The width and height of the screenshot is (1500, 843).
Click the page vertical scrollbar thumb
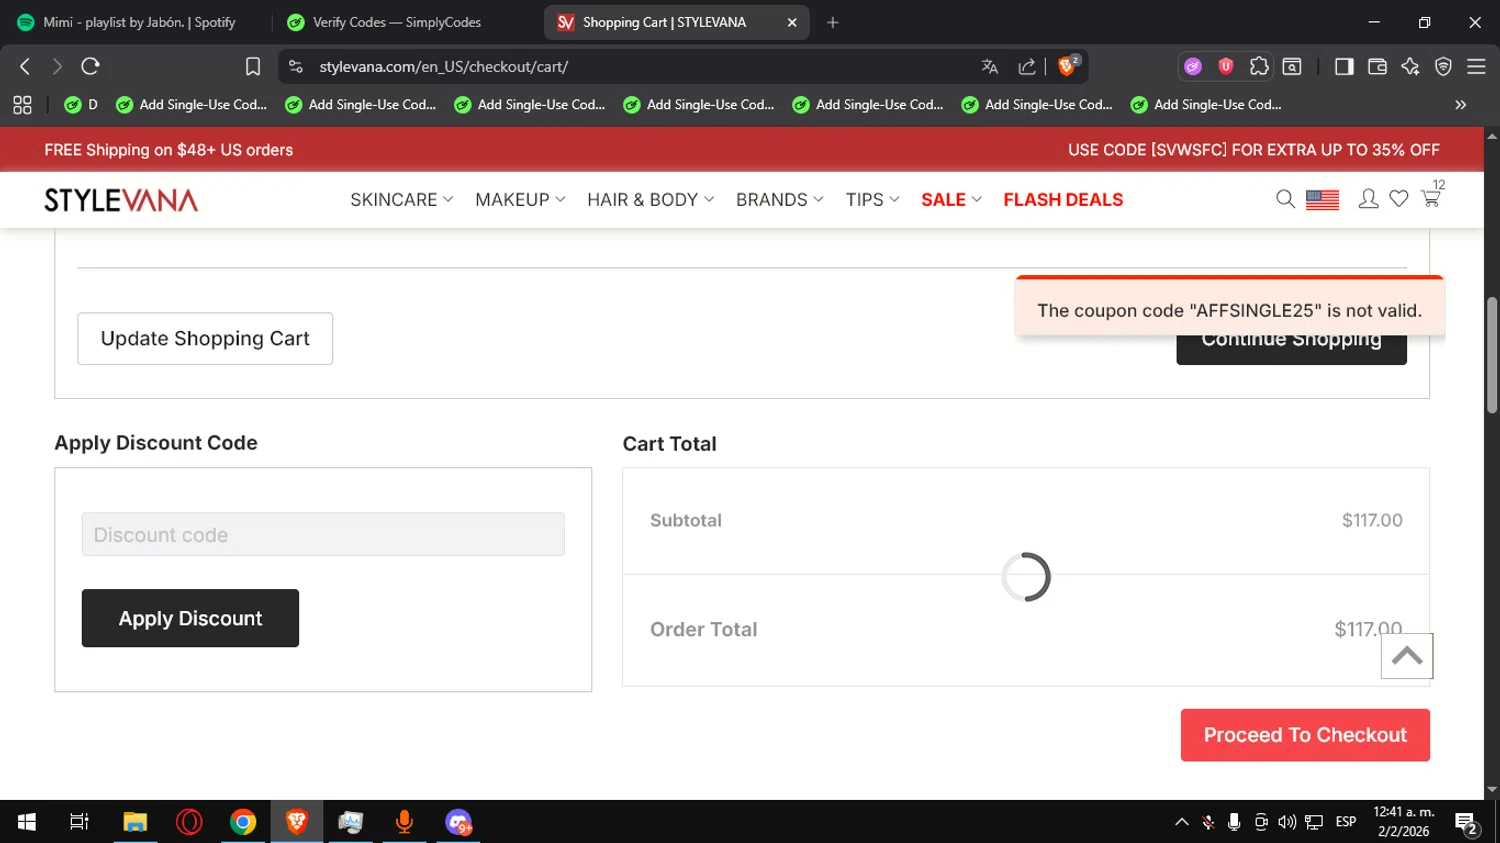1492,354
